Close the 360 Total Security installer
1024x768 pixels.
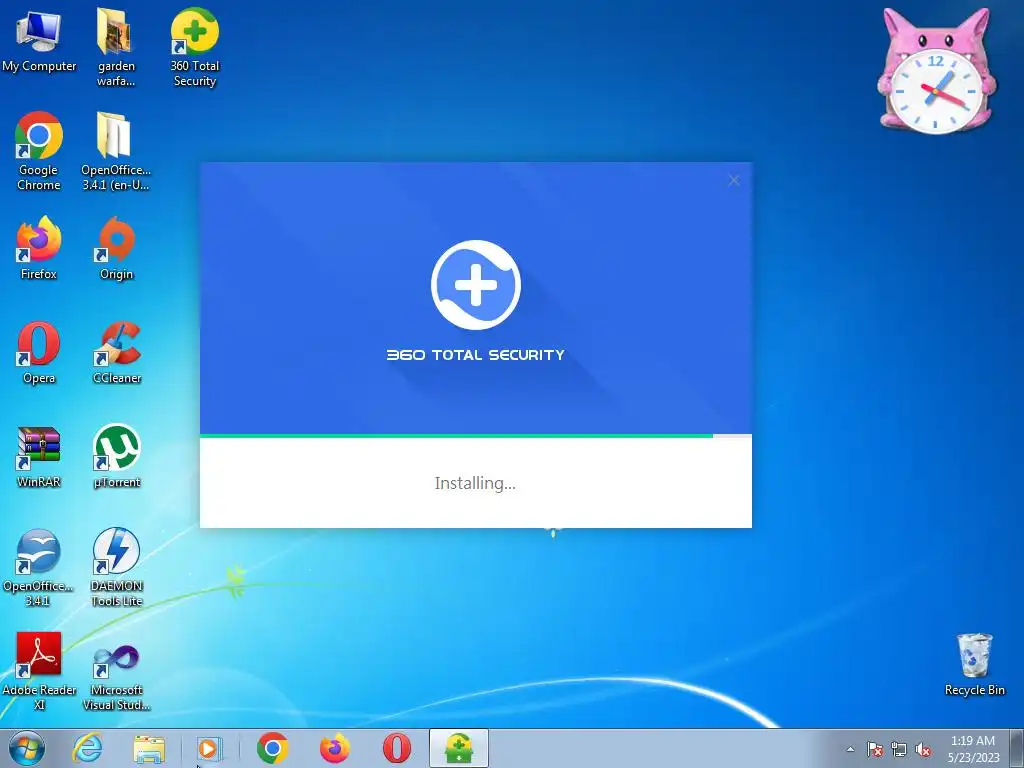(733, 180)
